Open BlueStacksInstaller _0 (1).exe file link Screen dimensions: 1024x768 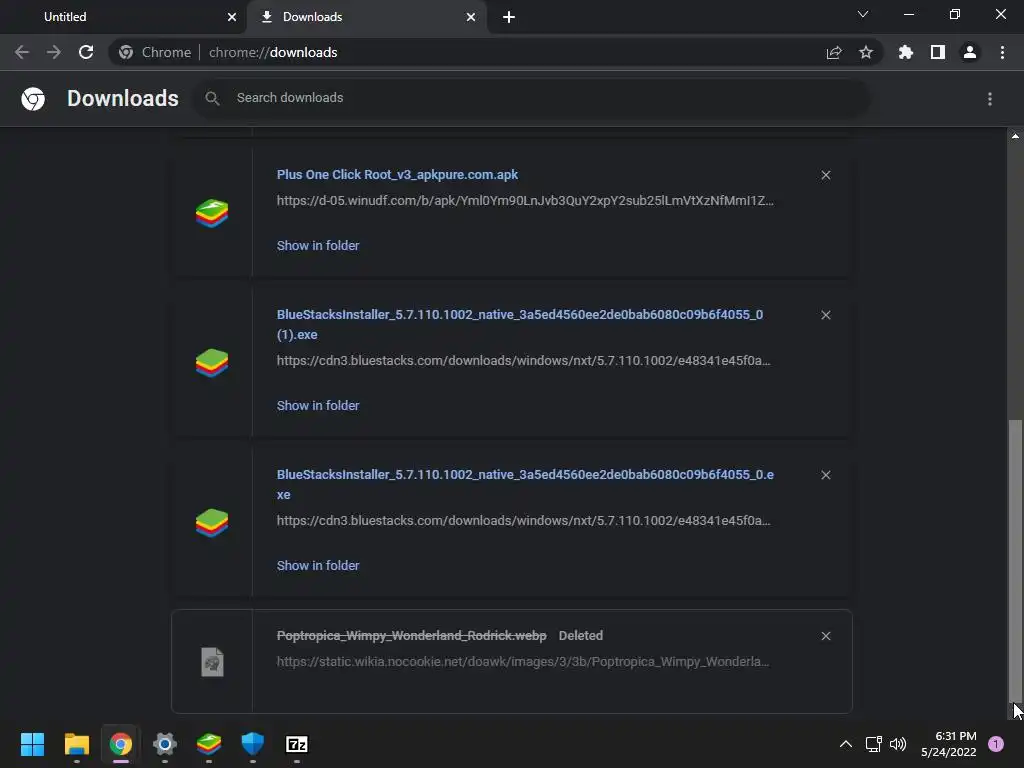click(x=520, y=325)
